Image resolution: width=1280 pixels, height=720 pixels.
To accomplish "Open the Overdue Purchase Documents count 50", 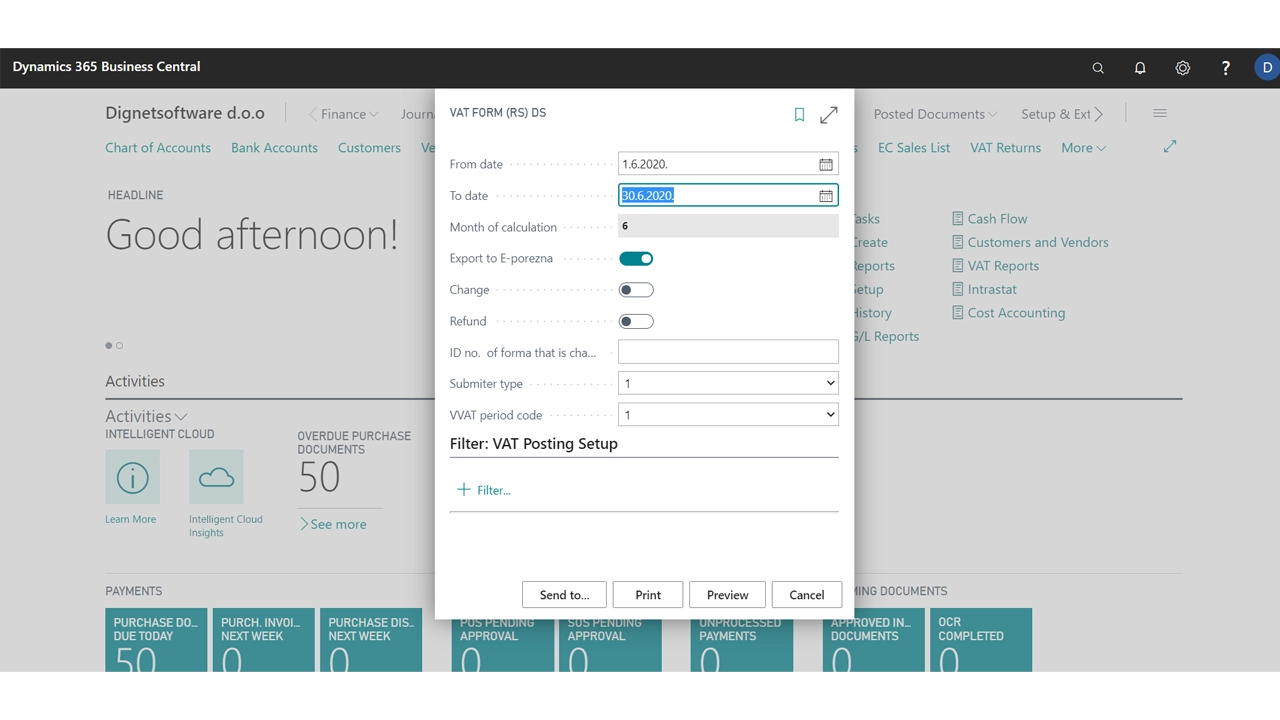I will click(319, 478).
